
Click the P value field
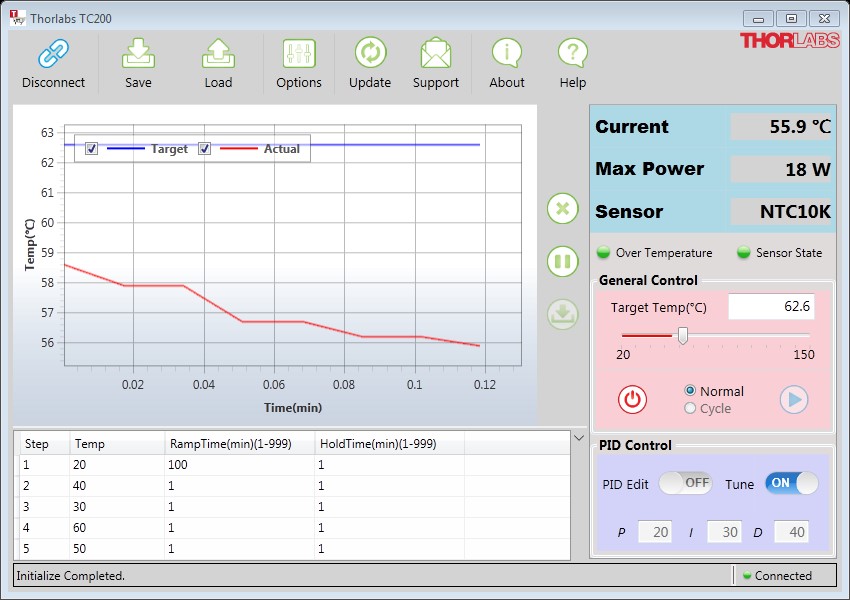point(655,532)
